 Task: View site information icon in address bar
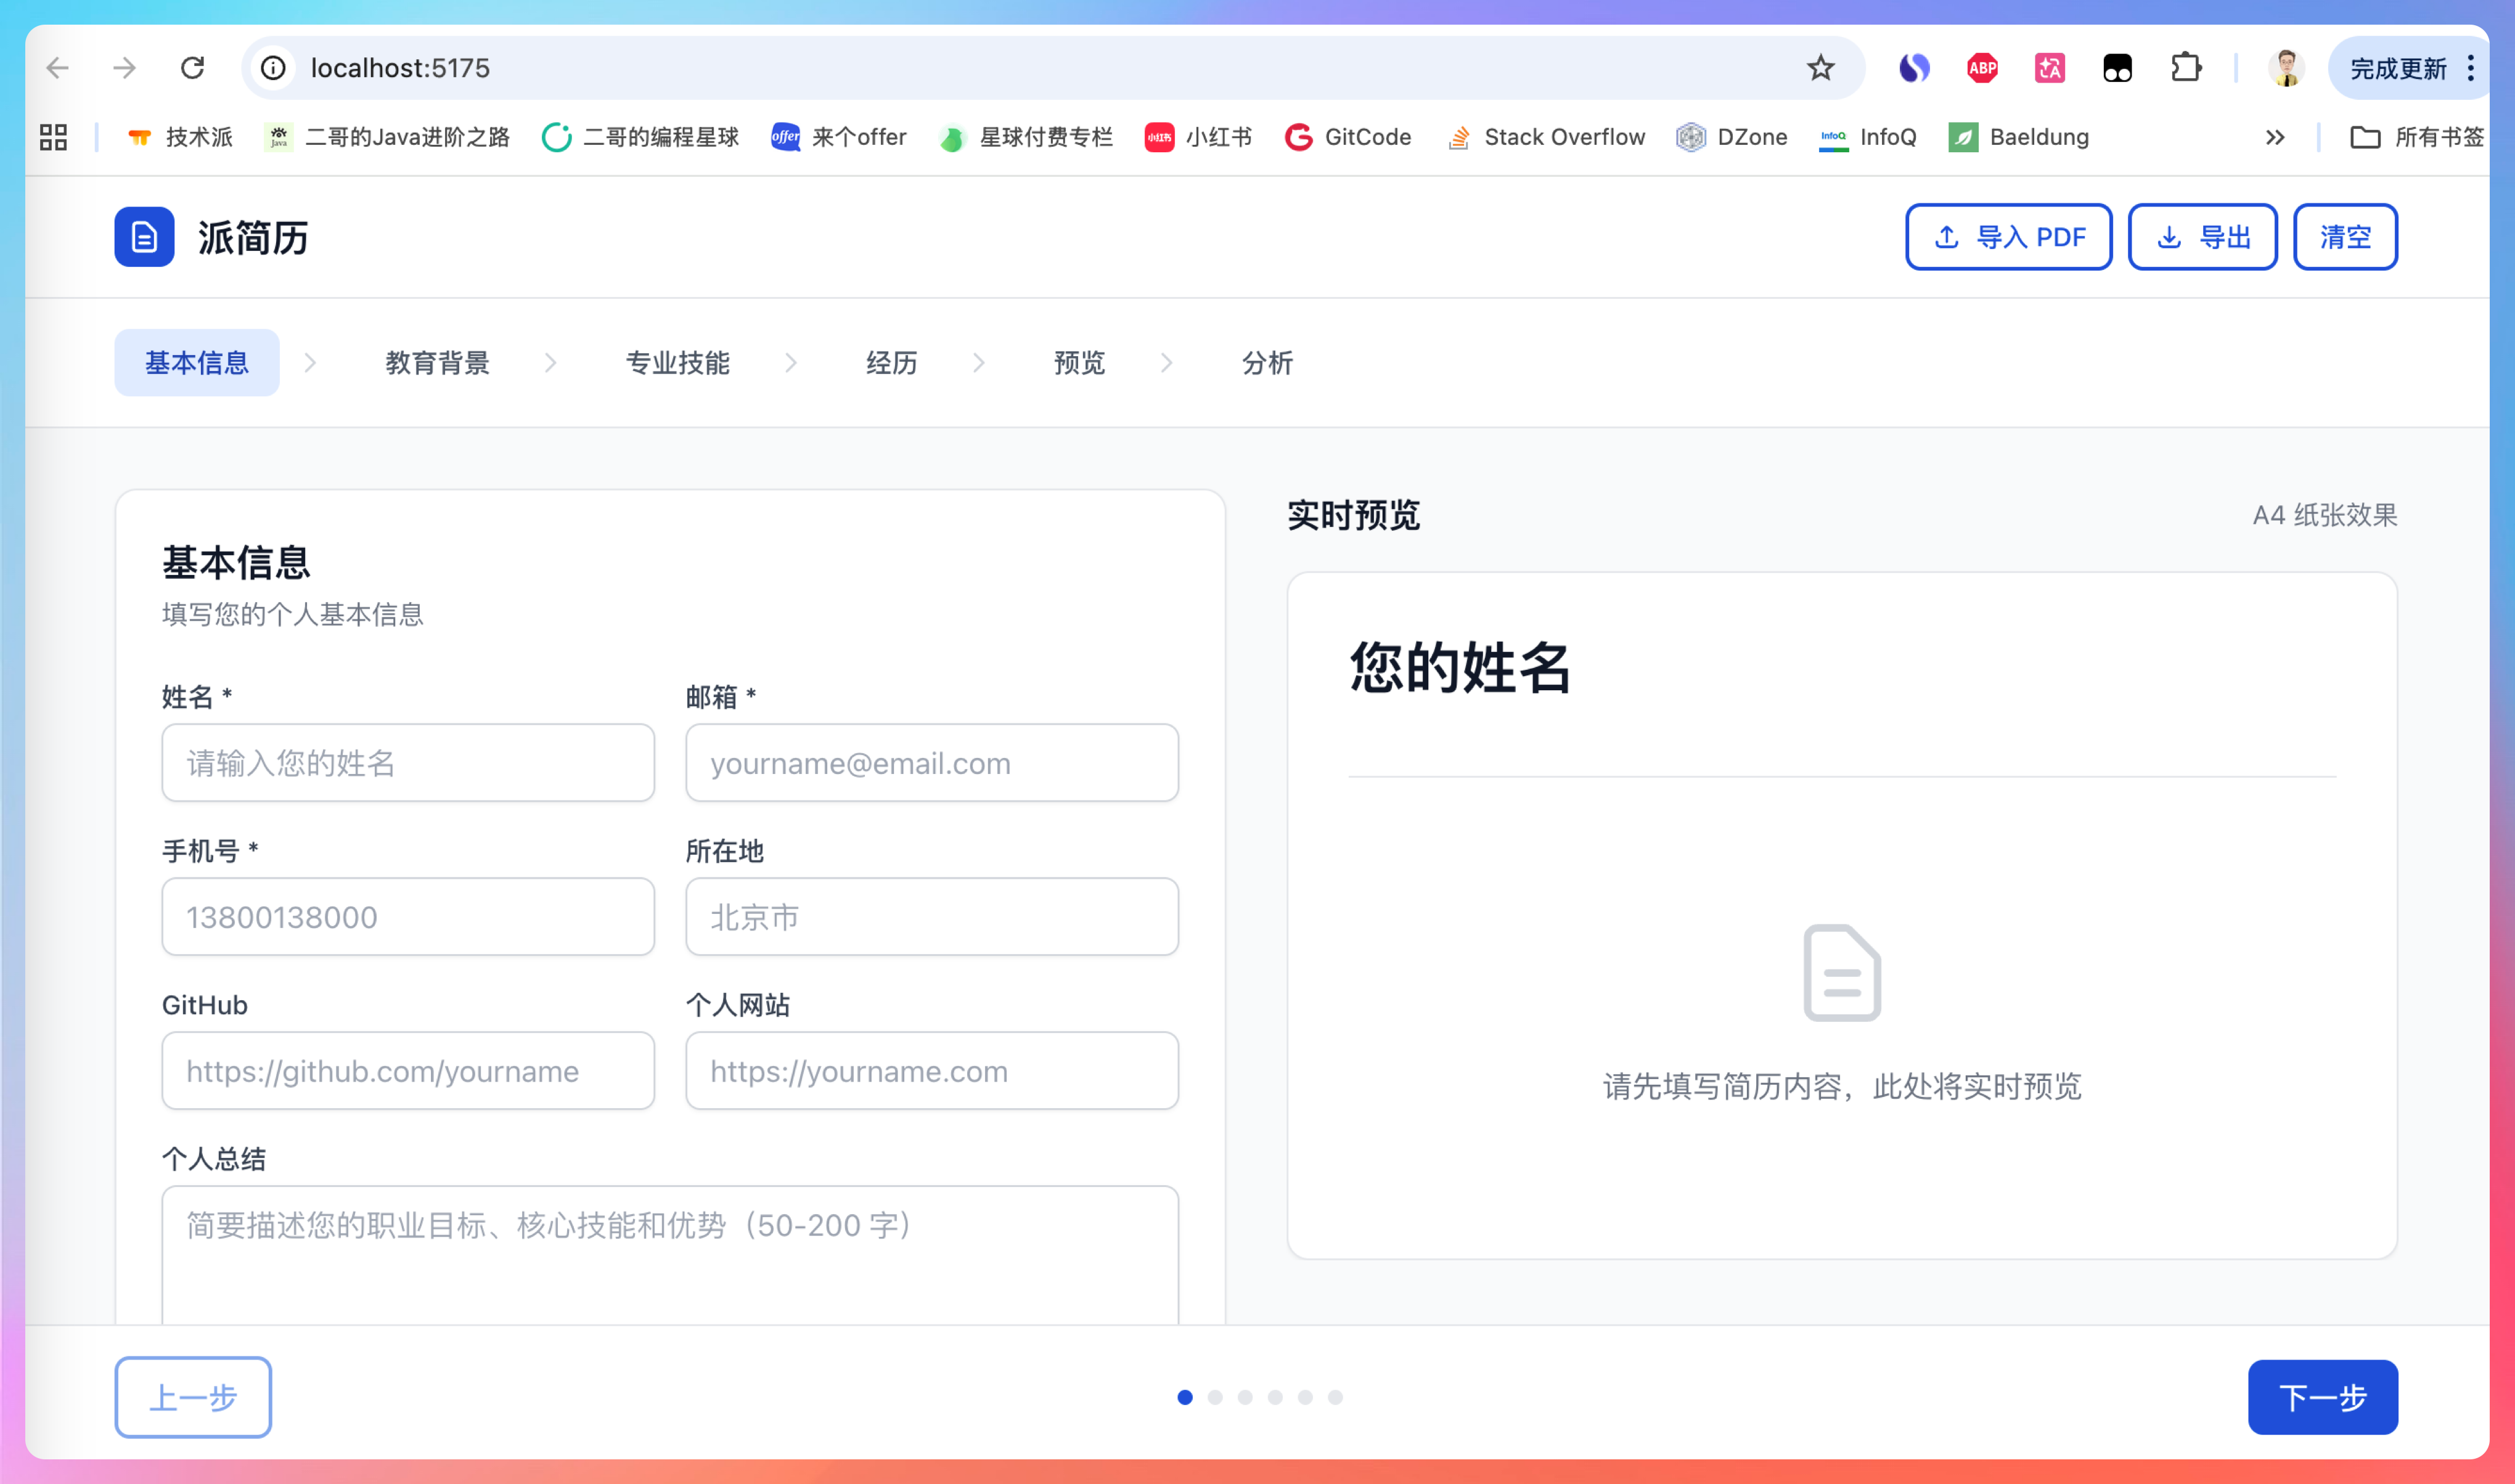pos(273,68)
